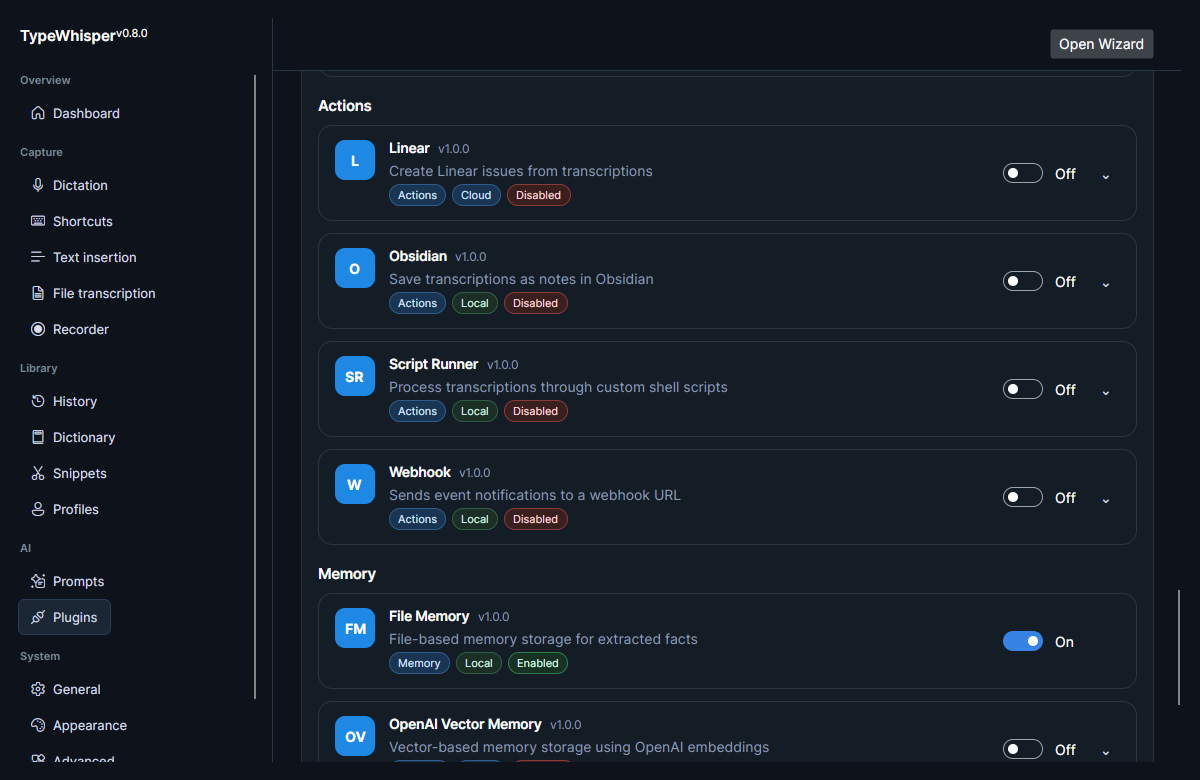Click the sidebar scrollbar
This screenshot has width=1200, height=780.
coord(255,385)
